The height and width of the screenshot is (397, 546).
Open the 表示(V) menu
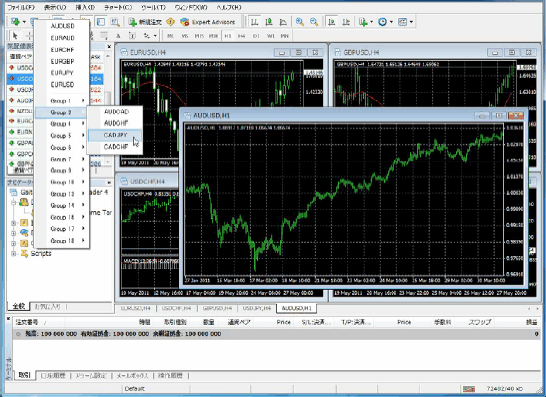point(55,7)
